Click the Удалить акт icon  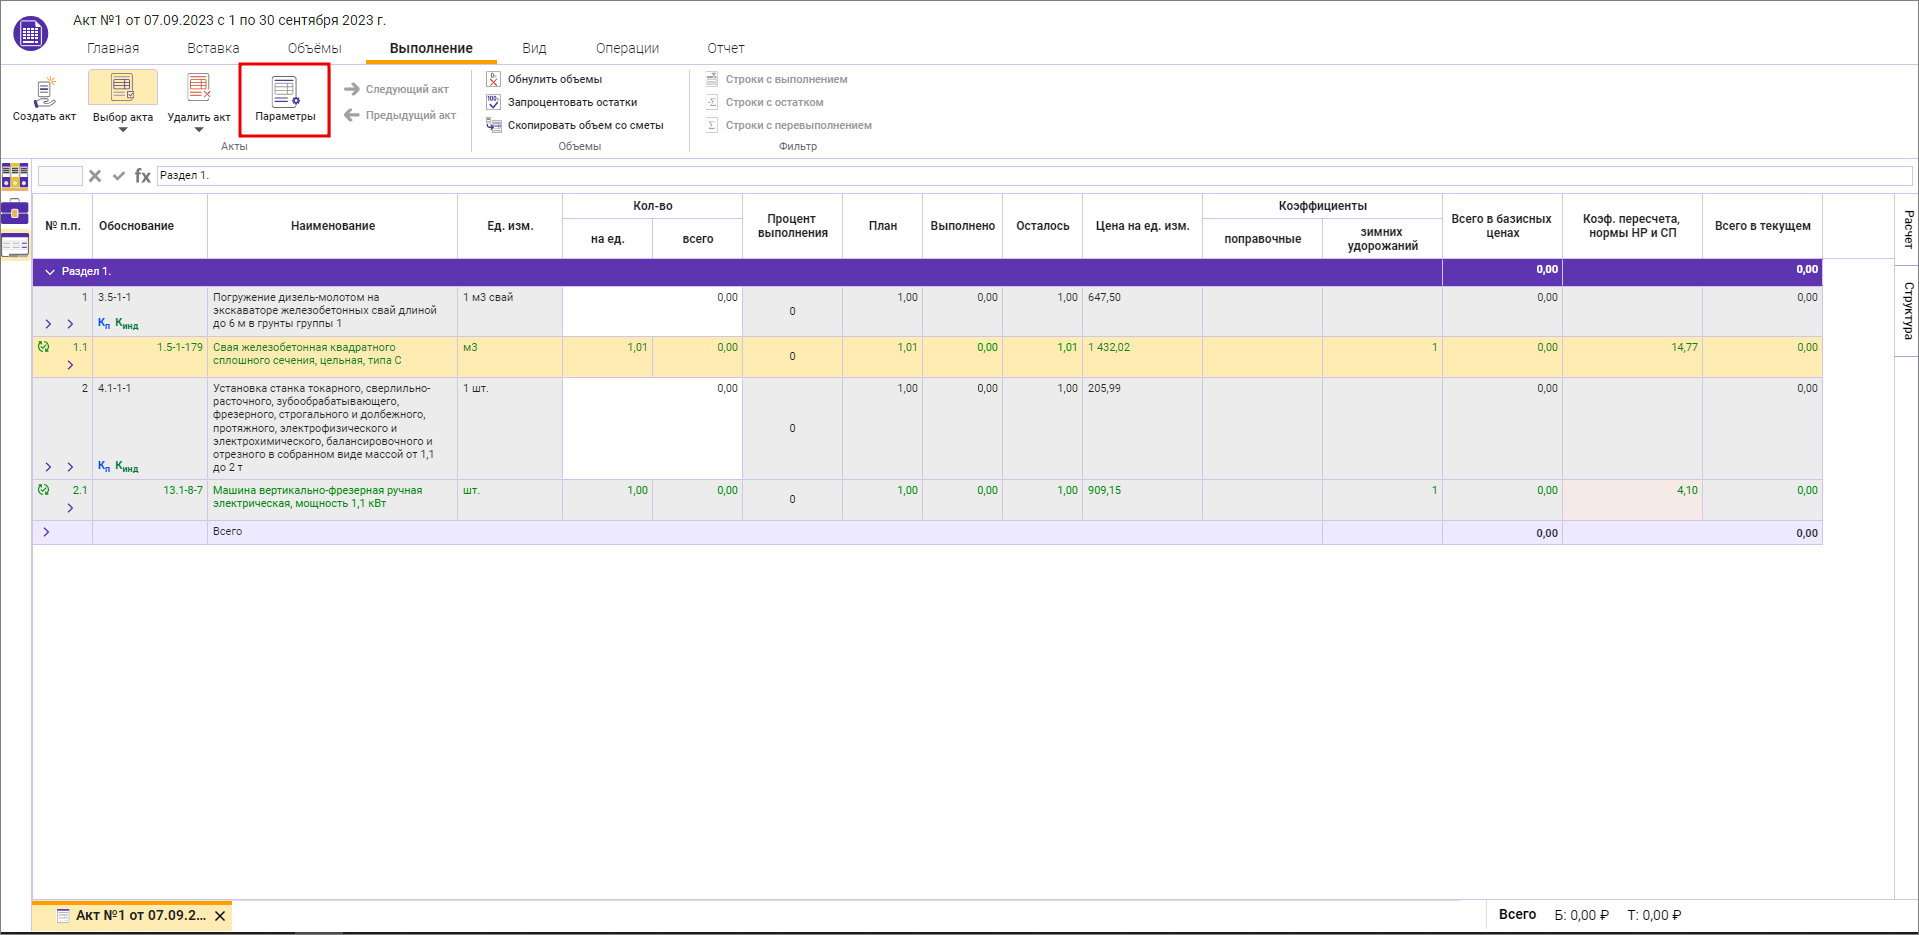[199, 90]
